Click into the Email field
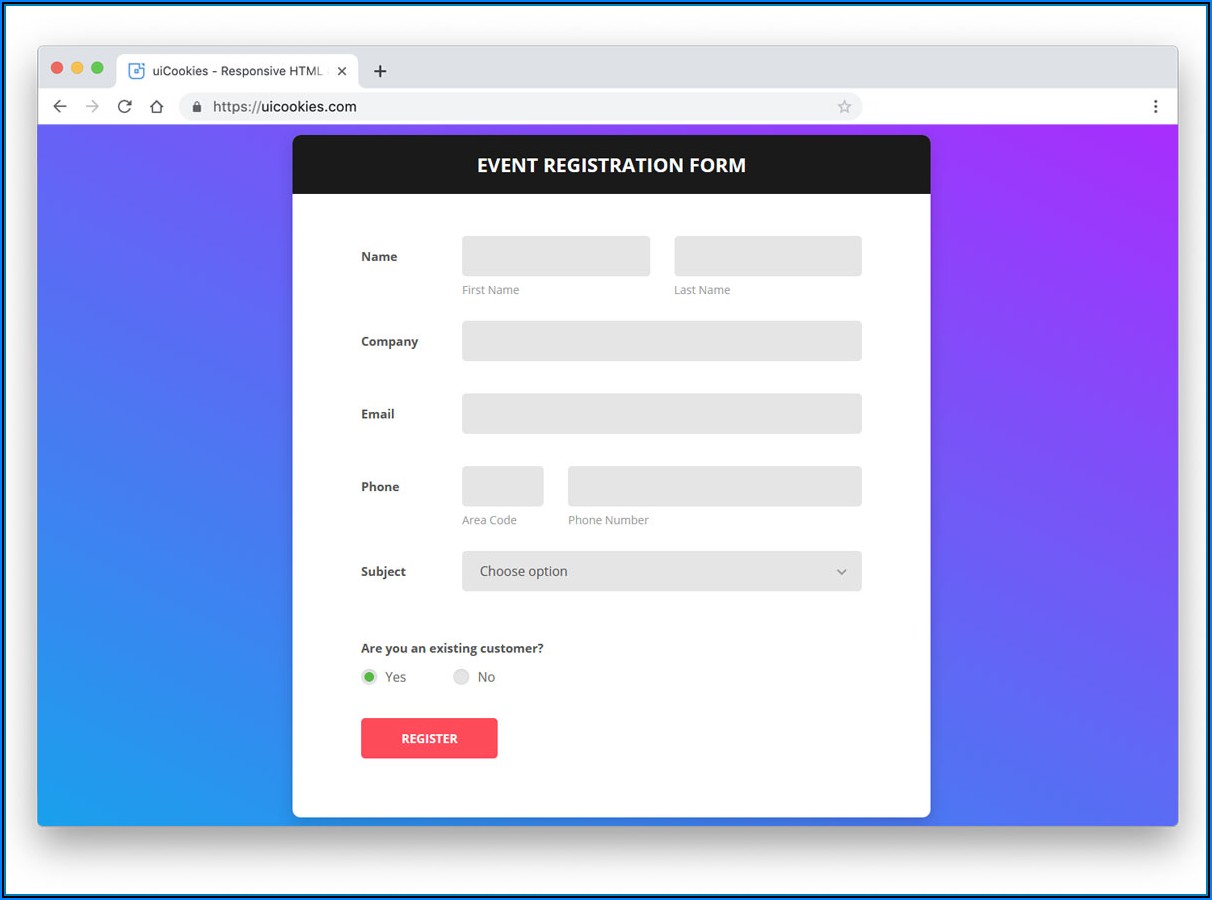The height and width of the screenshot is (900, 1212). 661,413
